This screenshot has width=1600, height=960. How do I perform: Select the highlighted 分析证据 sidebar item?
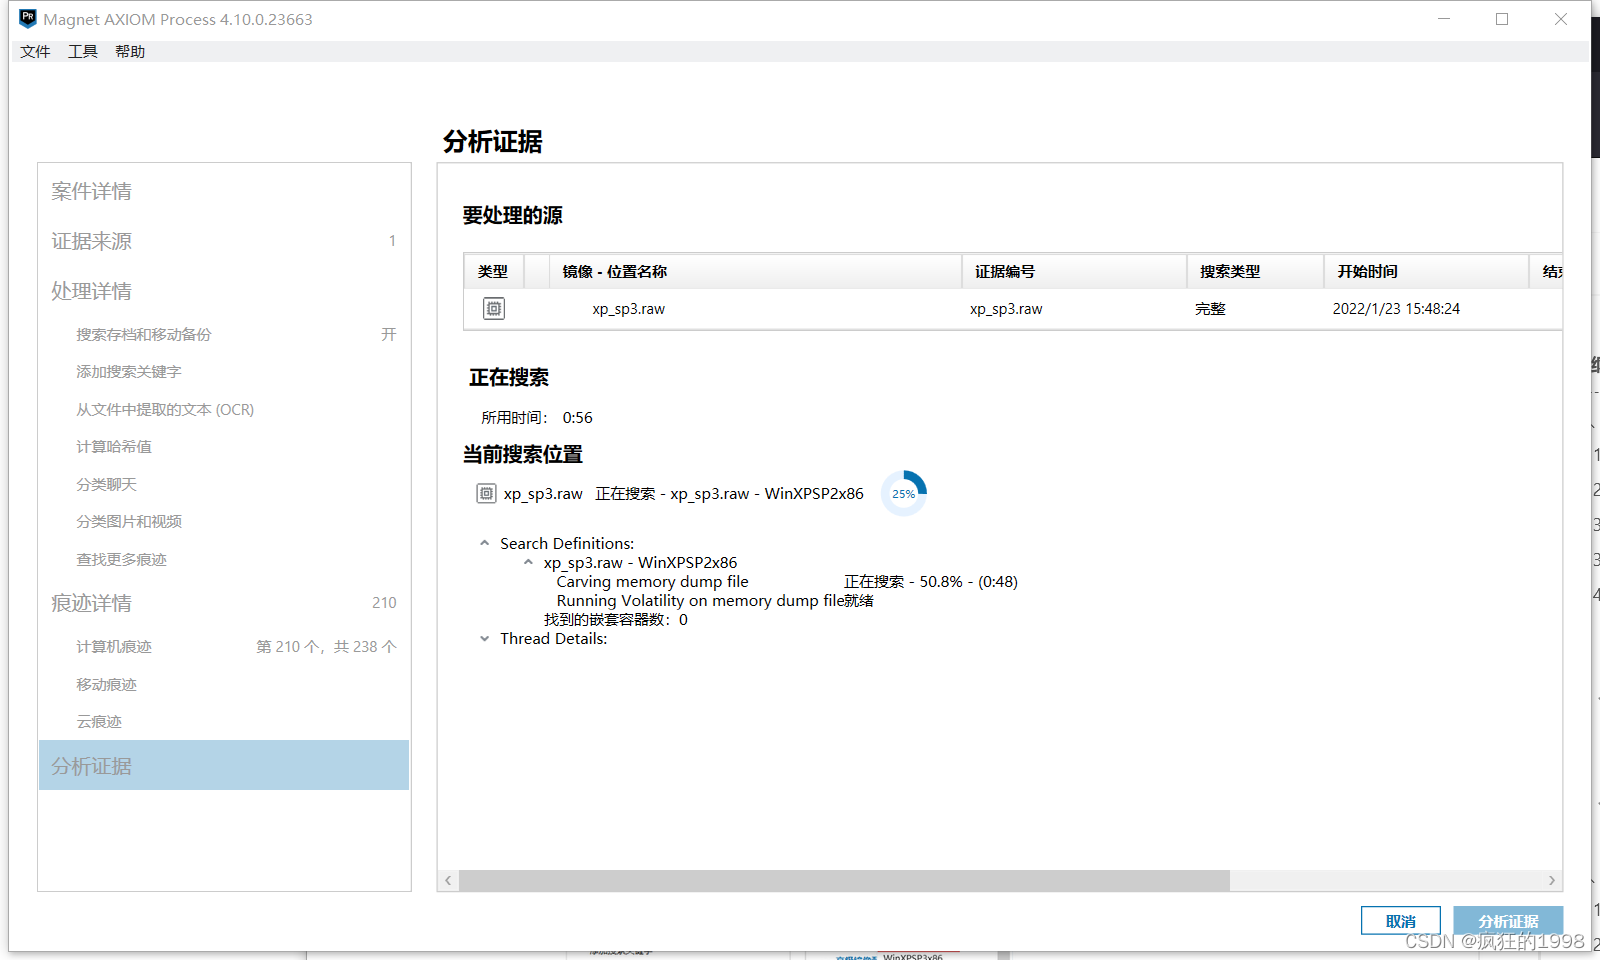(224, 765)
